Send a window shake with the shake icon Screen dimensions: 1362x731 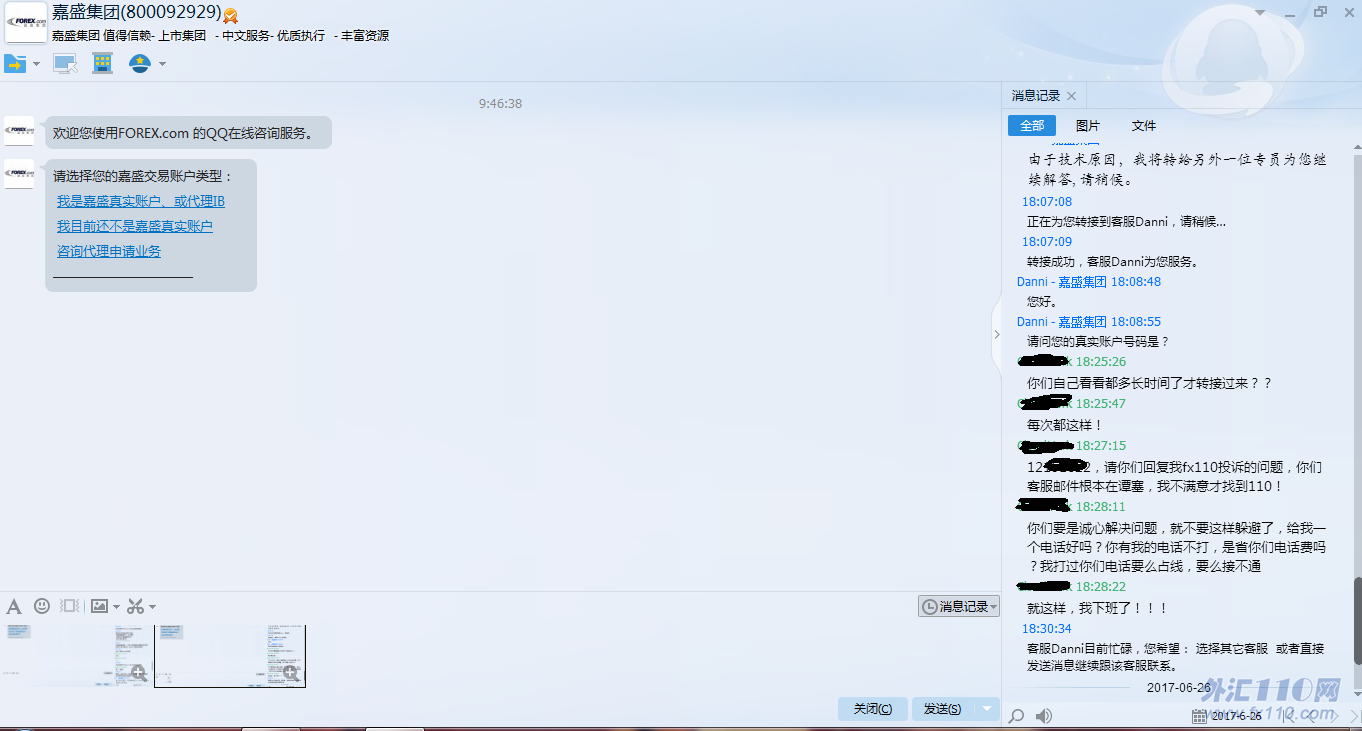(x=70, y=606)
